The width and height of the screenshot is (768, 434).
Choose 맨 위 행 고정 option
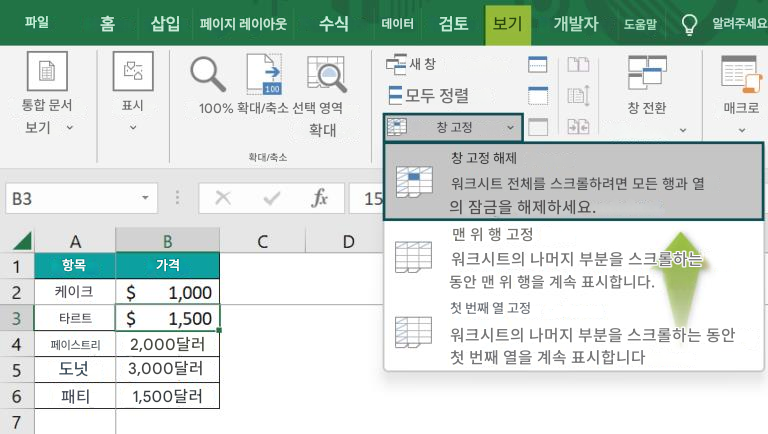click(574, 258)
